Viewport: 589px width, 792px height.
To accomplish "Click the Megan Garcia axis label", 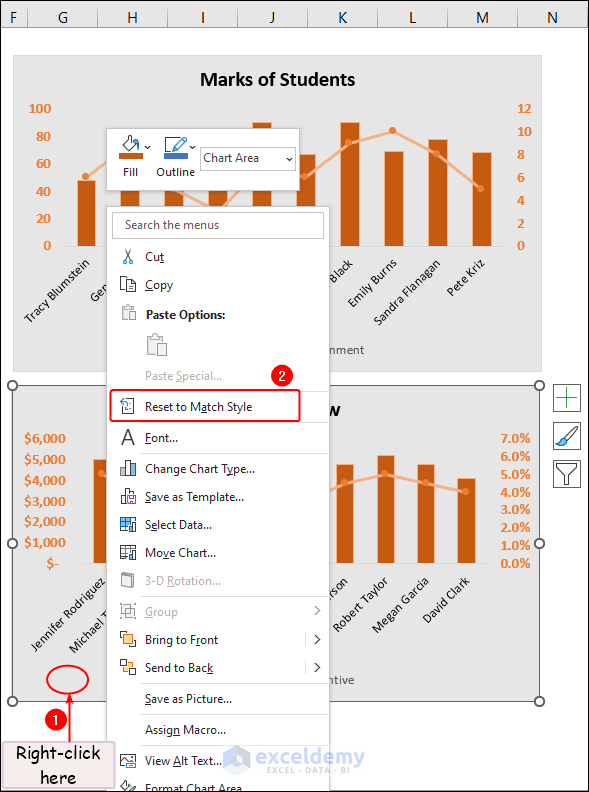I will [400, 605].
